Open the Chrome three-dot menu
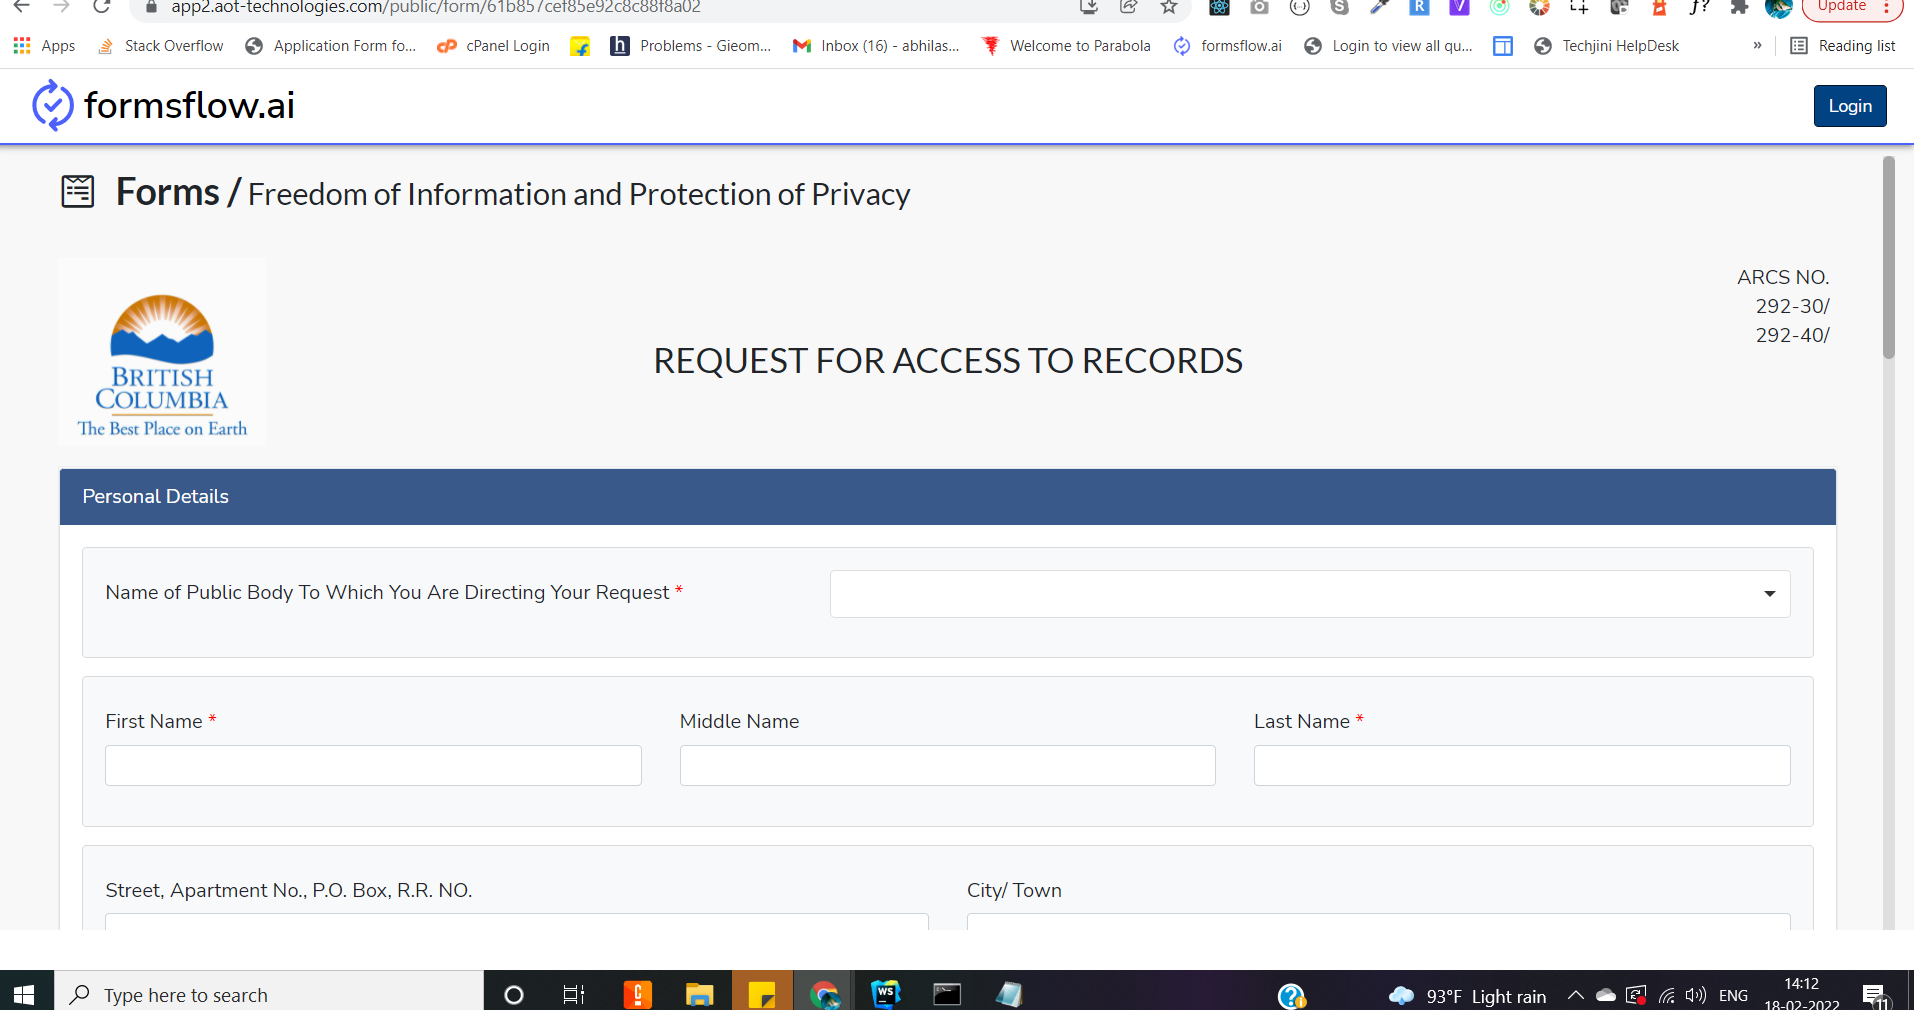This screenshot has width=1914, height=1010. tap(1894, 7)
